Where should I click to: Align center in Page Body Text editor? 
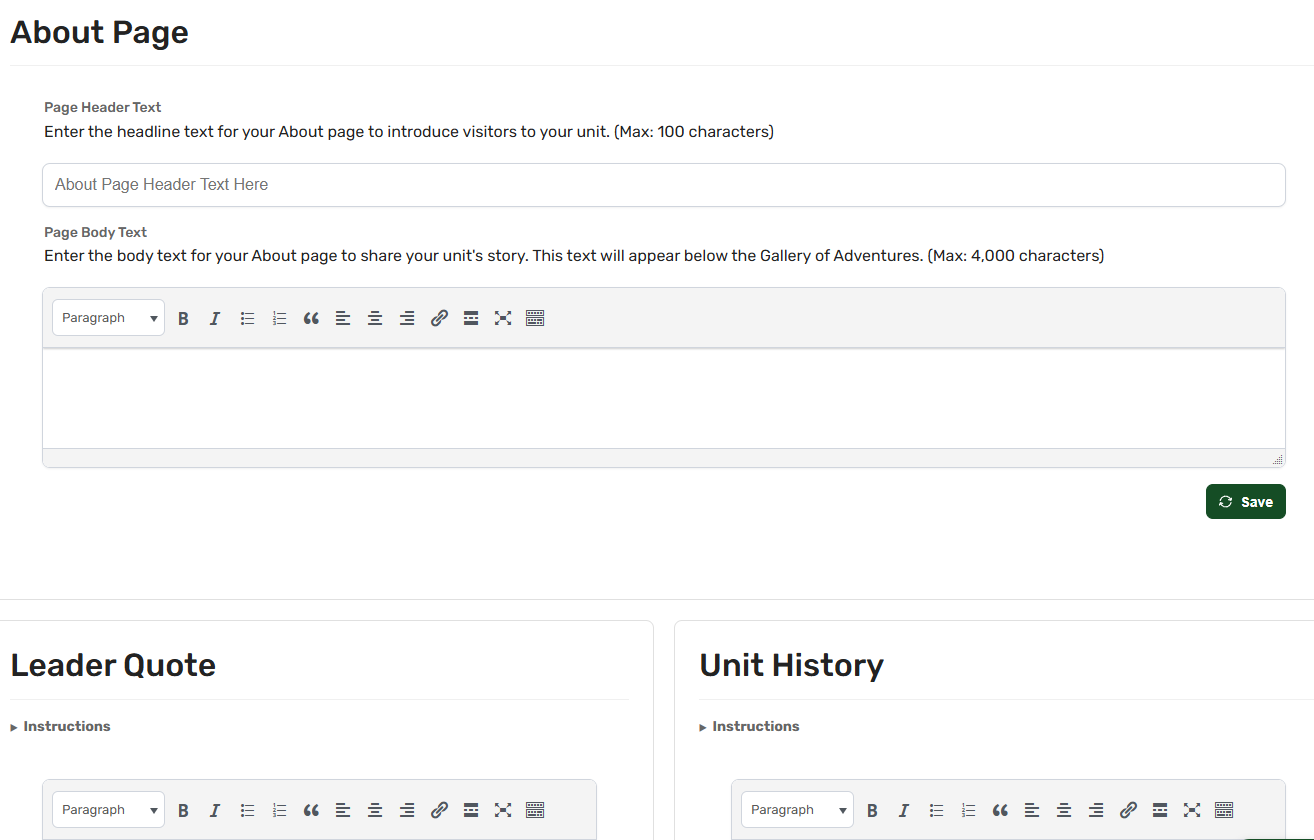[375, 318]
